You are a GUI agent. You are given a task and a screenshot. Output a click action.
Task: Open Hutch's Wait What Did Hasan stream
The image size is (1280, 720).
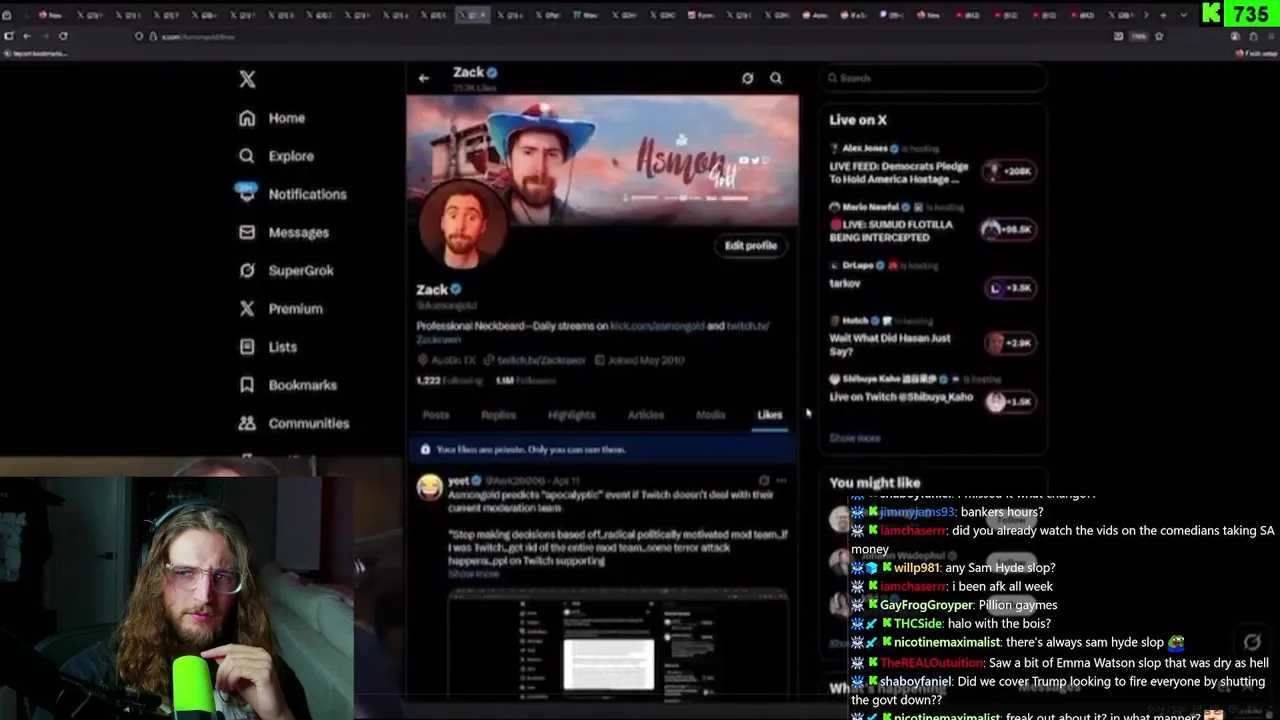[889, 345]
